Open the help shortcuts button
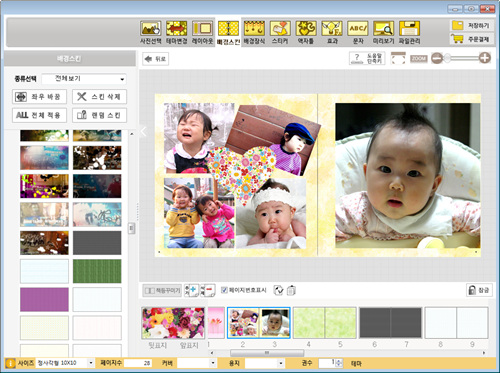 pos(367,59)
